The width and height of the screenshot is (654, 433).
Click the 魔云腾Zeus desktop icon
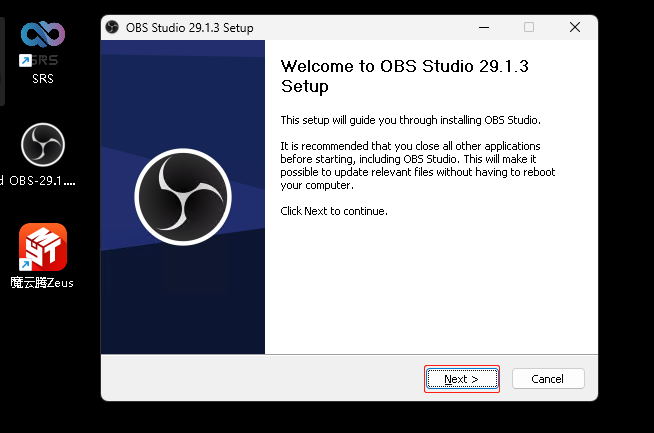coord(43,247)
